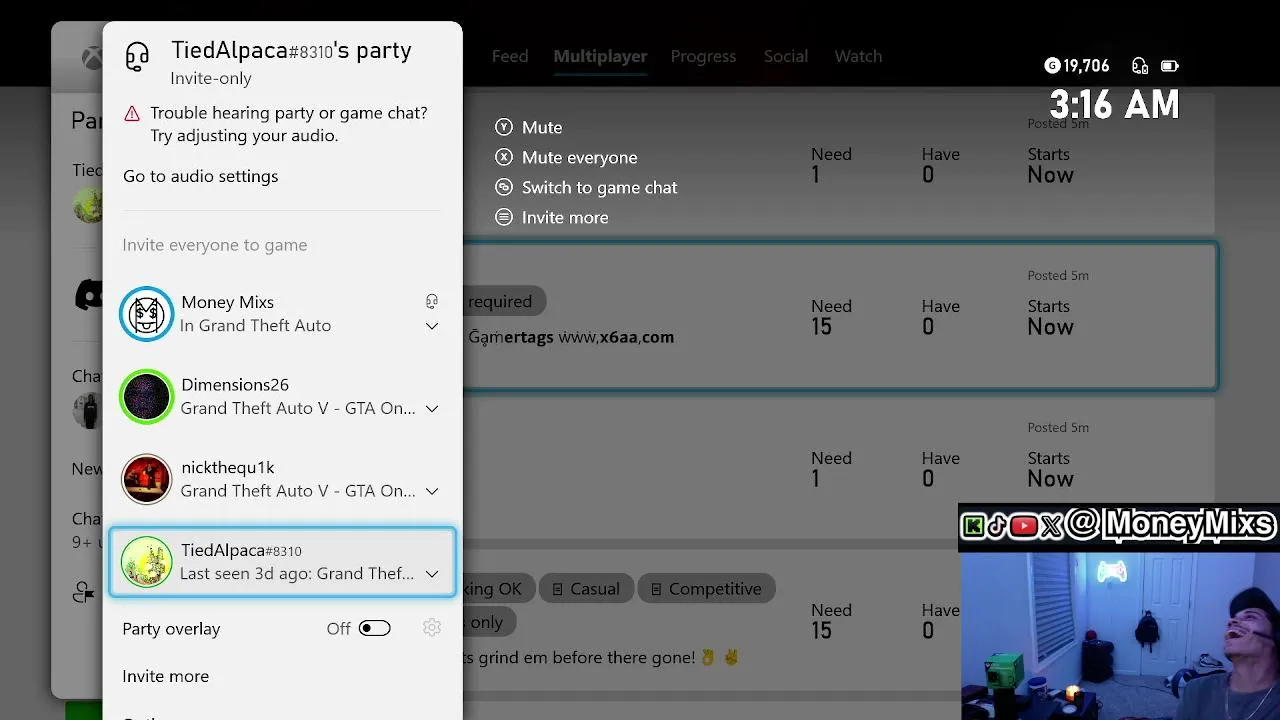The image size is (1280, 720).
Task: Click Invite more below Party overlay
Action: [x=166, y=676]
